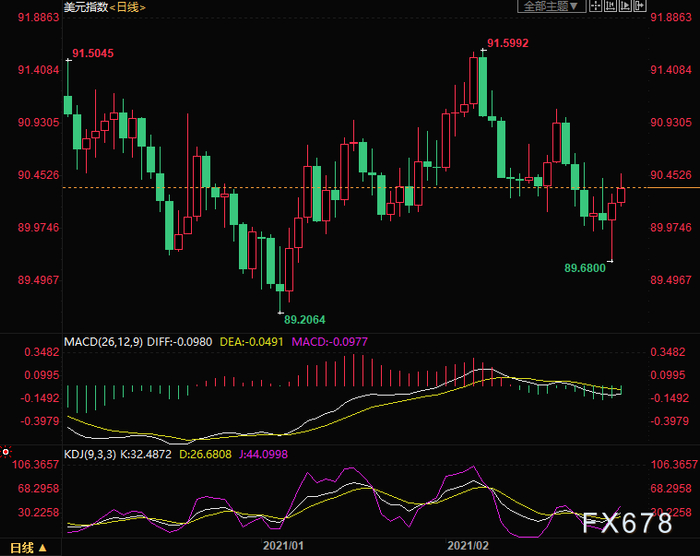Viewport: 700px width, 556px height.
Task: Click the play/scroll chart icon
Action: (625, 6)
